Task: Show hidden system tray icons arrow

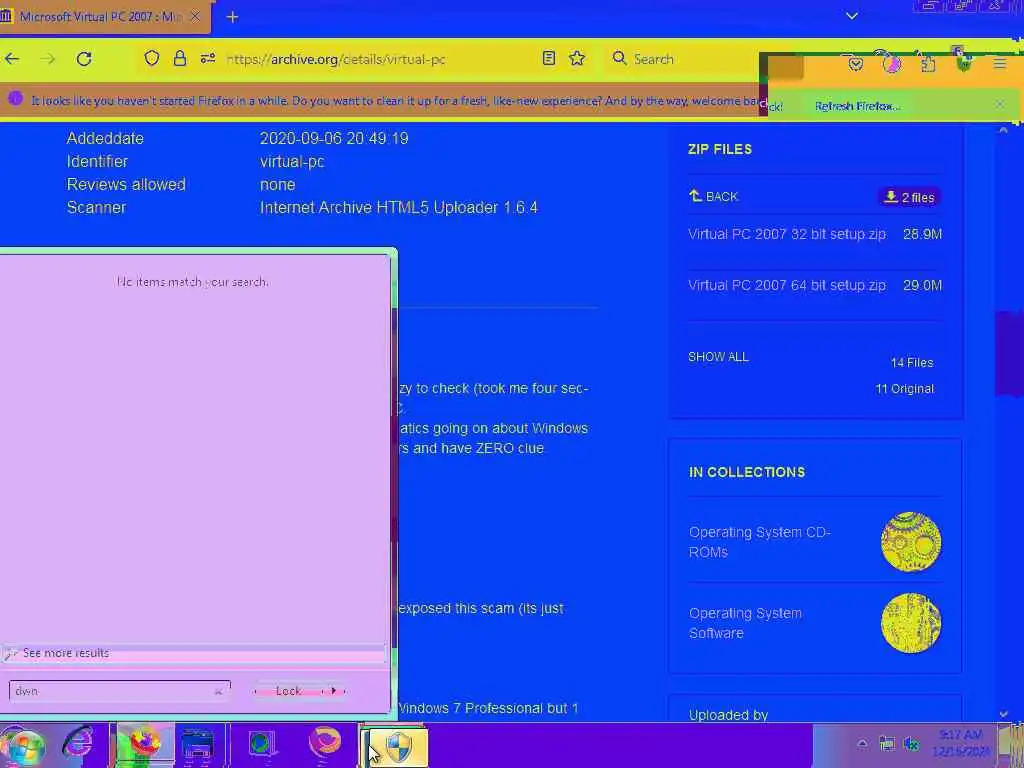Action: (862, 744)
